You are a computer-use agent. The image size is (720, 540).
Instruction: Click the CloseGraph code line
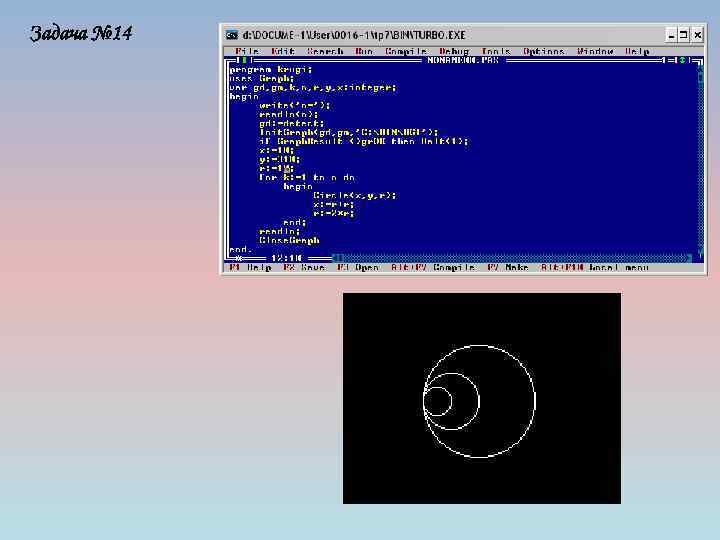(289, 241)
